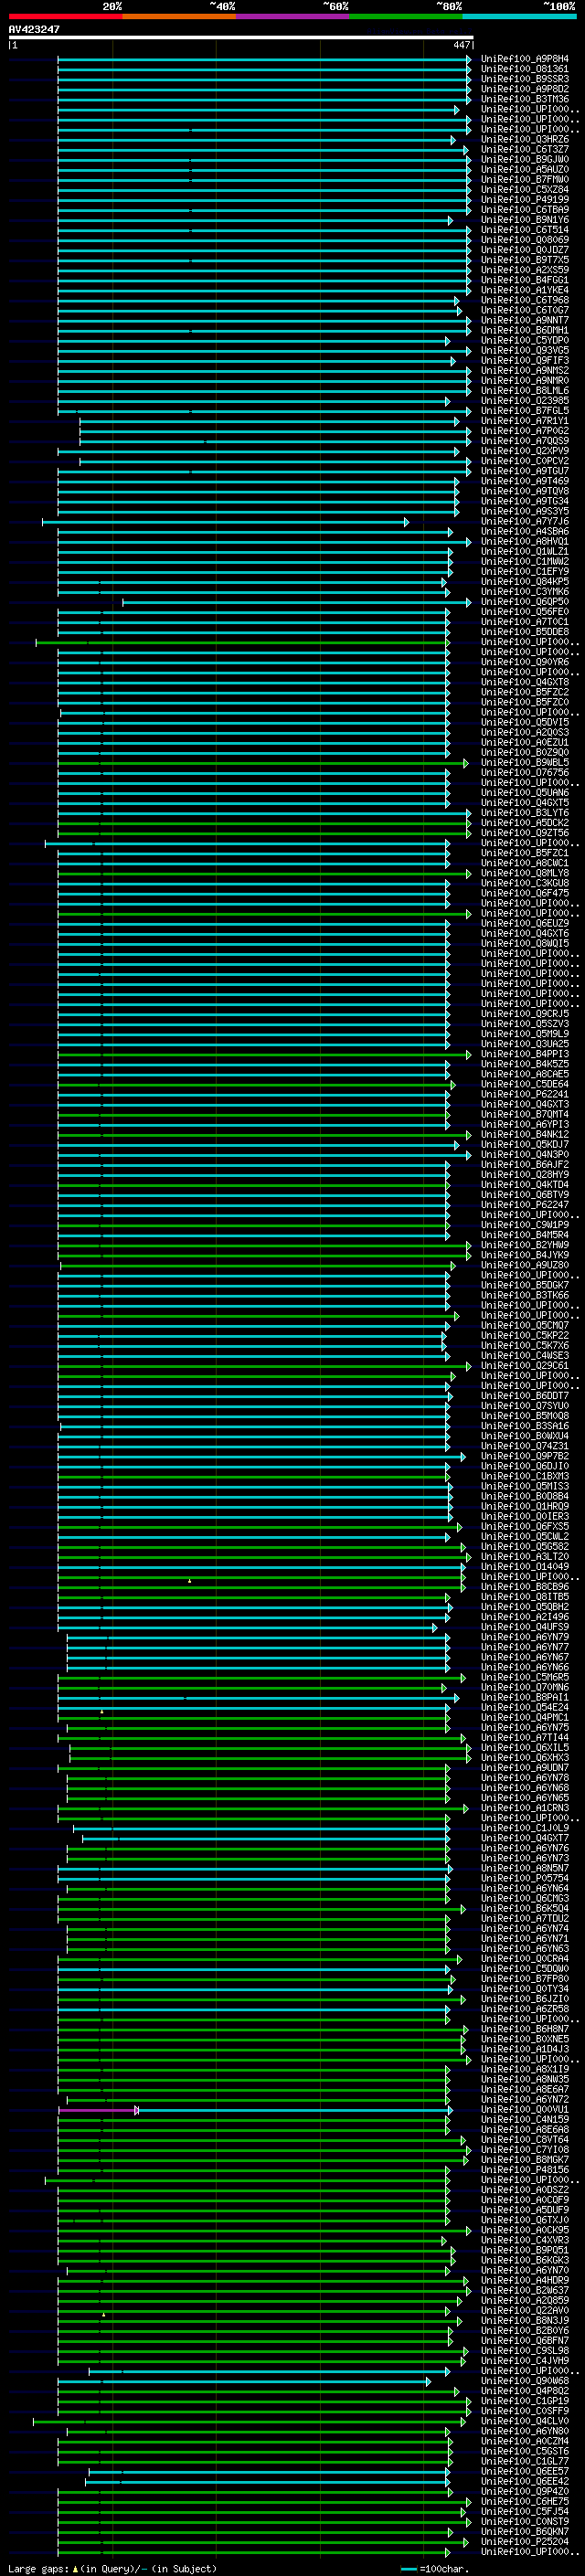This screenshot has height=2576, width=585.
Task: Click the white query sequence bar
Action: [241, 37]
